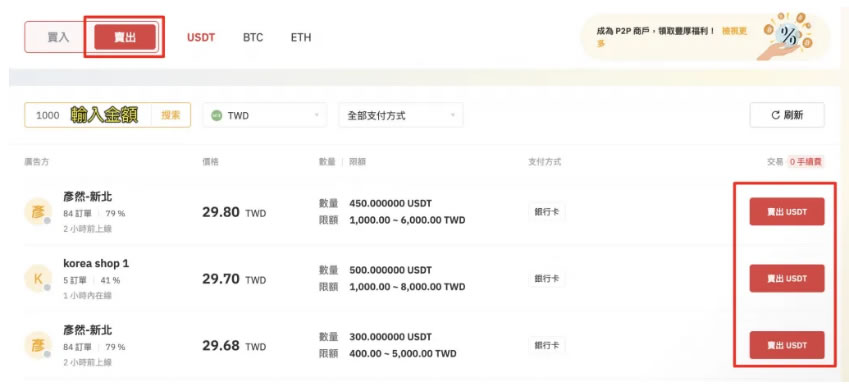Image resolution: width=849 pixels, height=385 pixels.
Task: Click the 銀行卡 payment tag for korea shop 1
Action: point(547,278)
